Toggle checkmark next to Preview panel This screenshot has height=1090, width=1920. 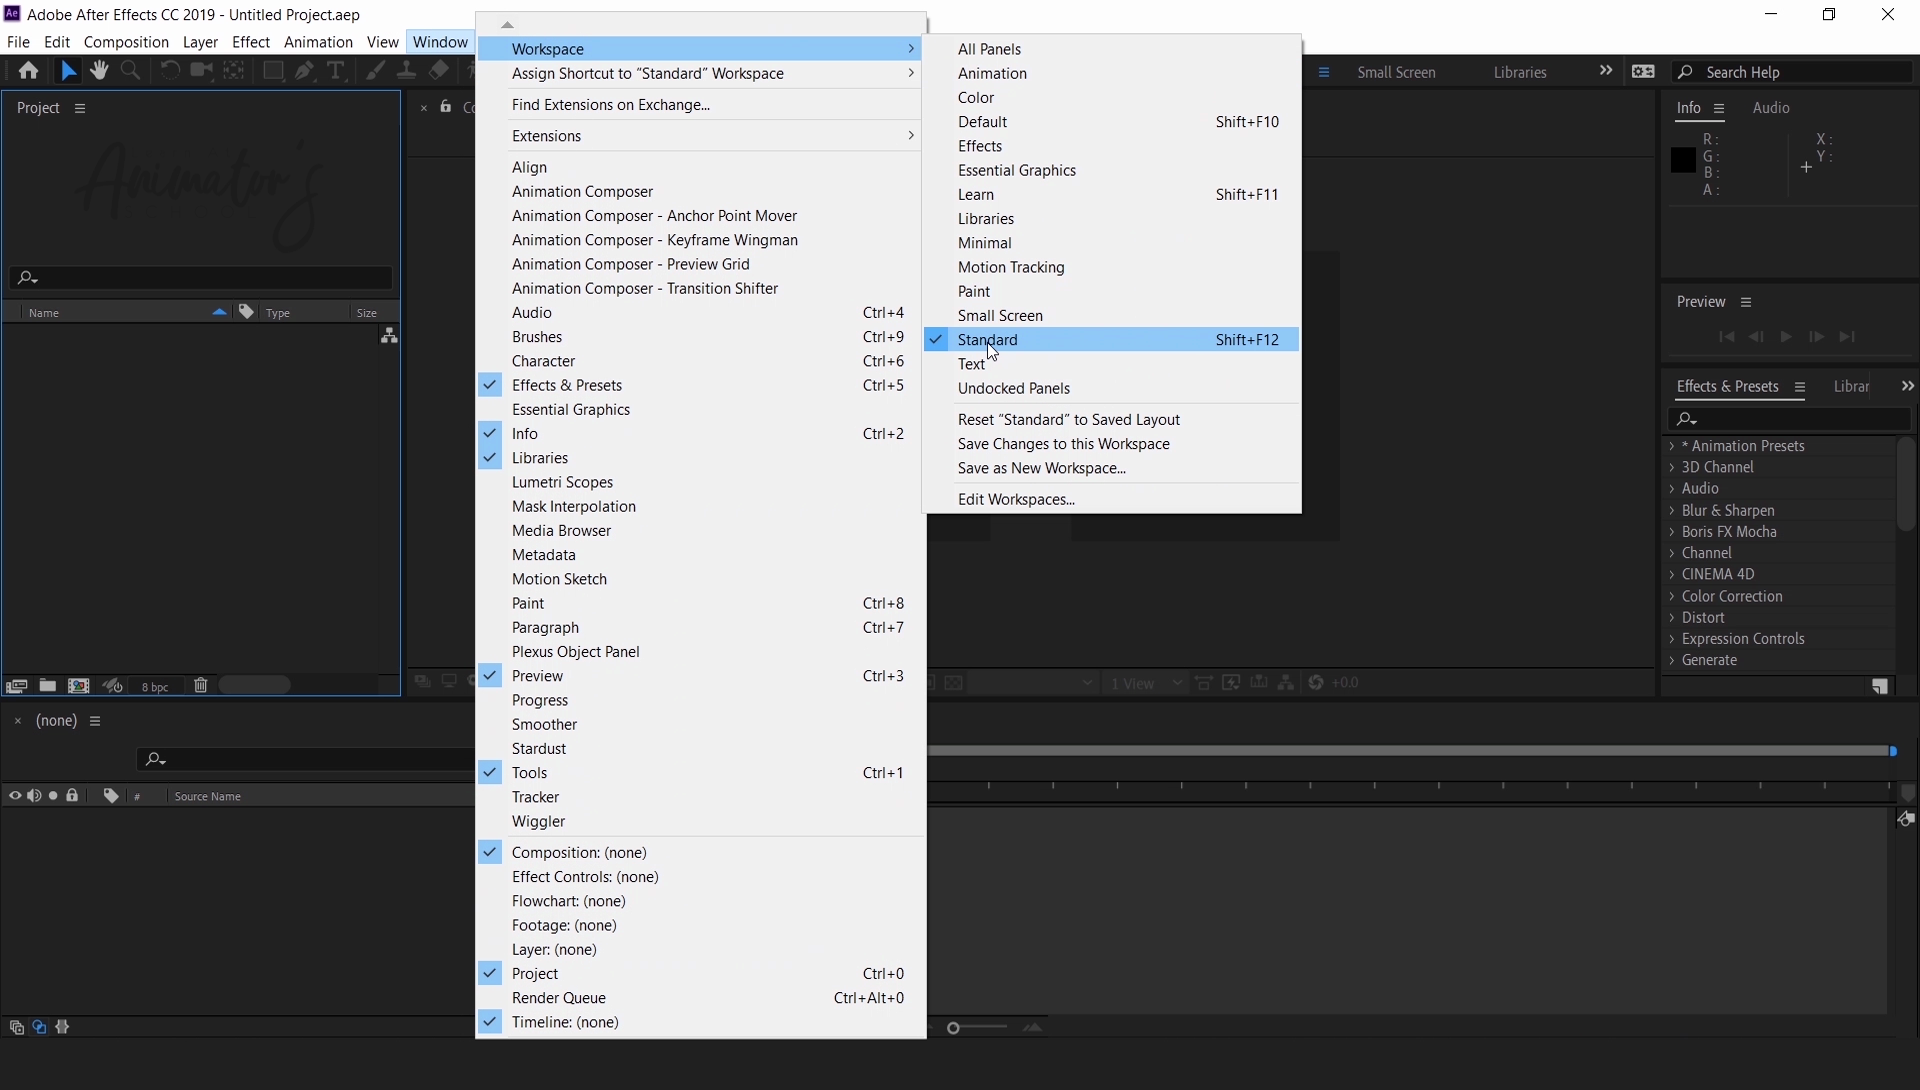coord(489,675)
